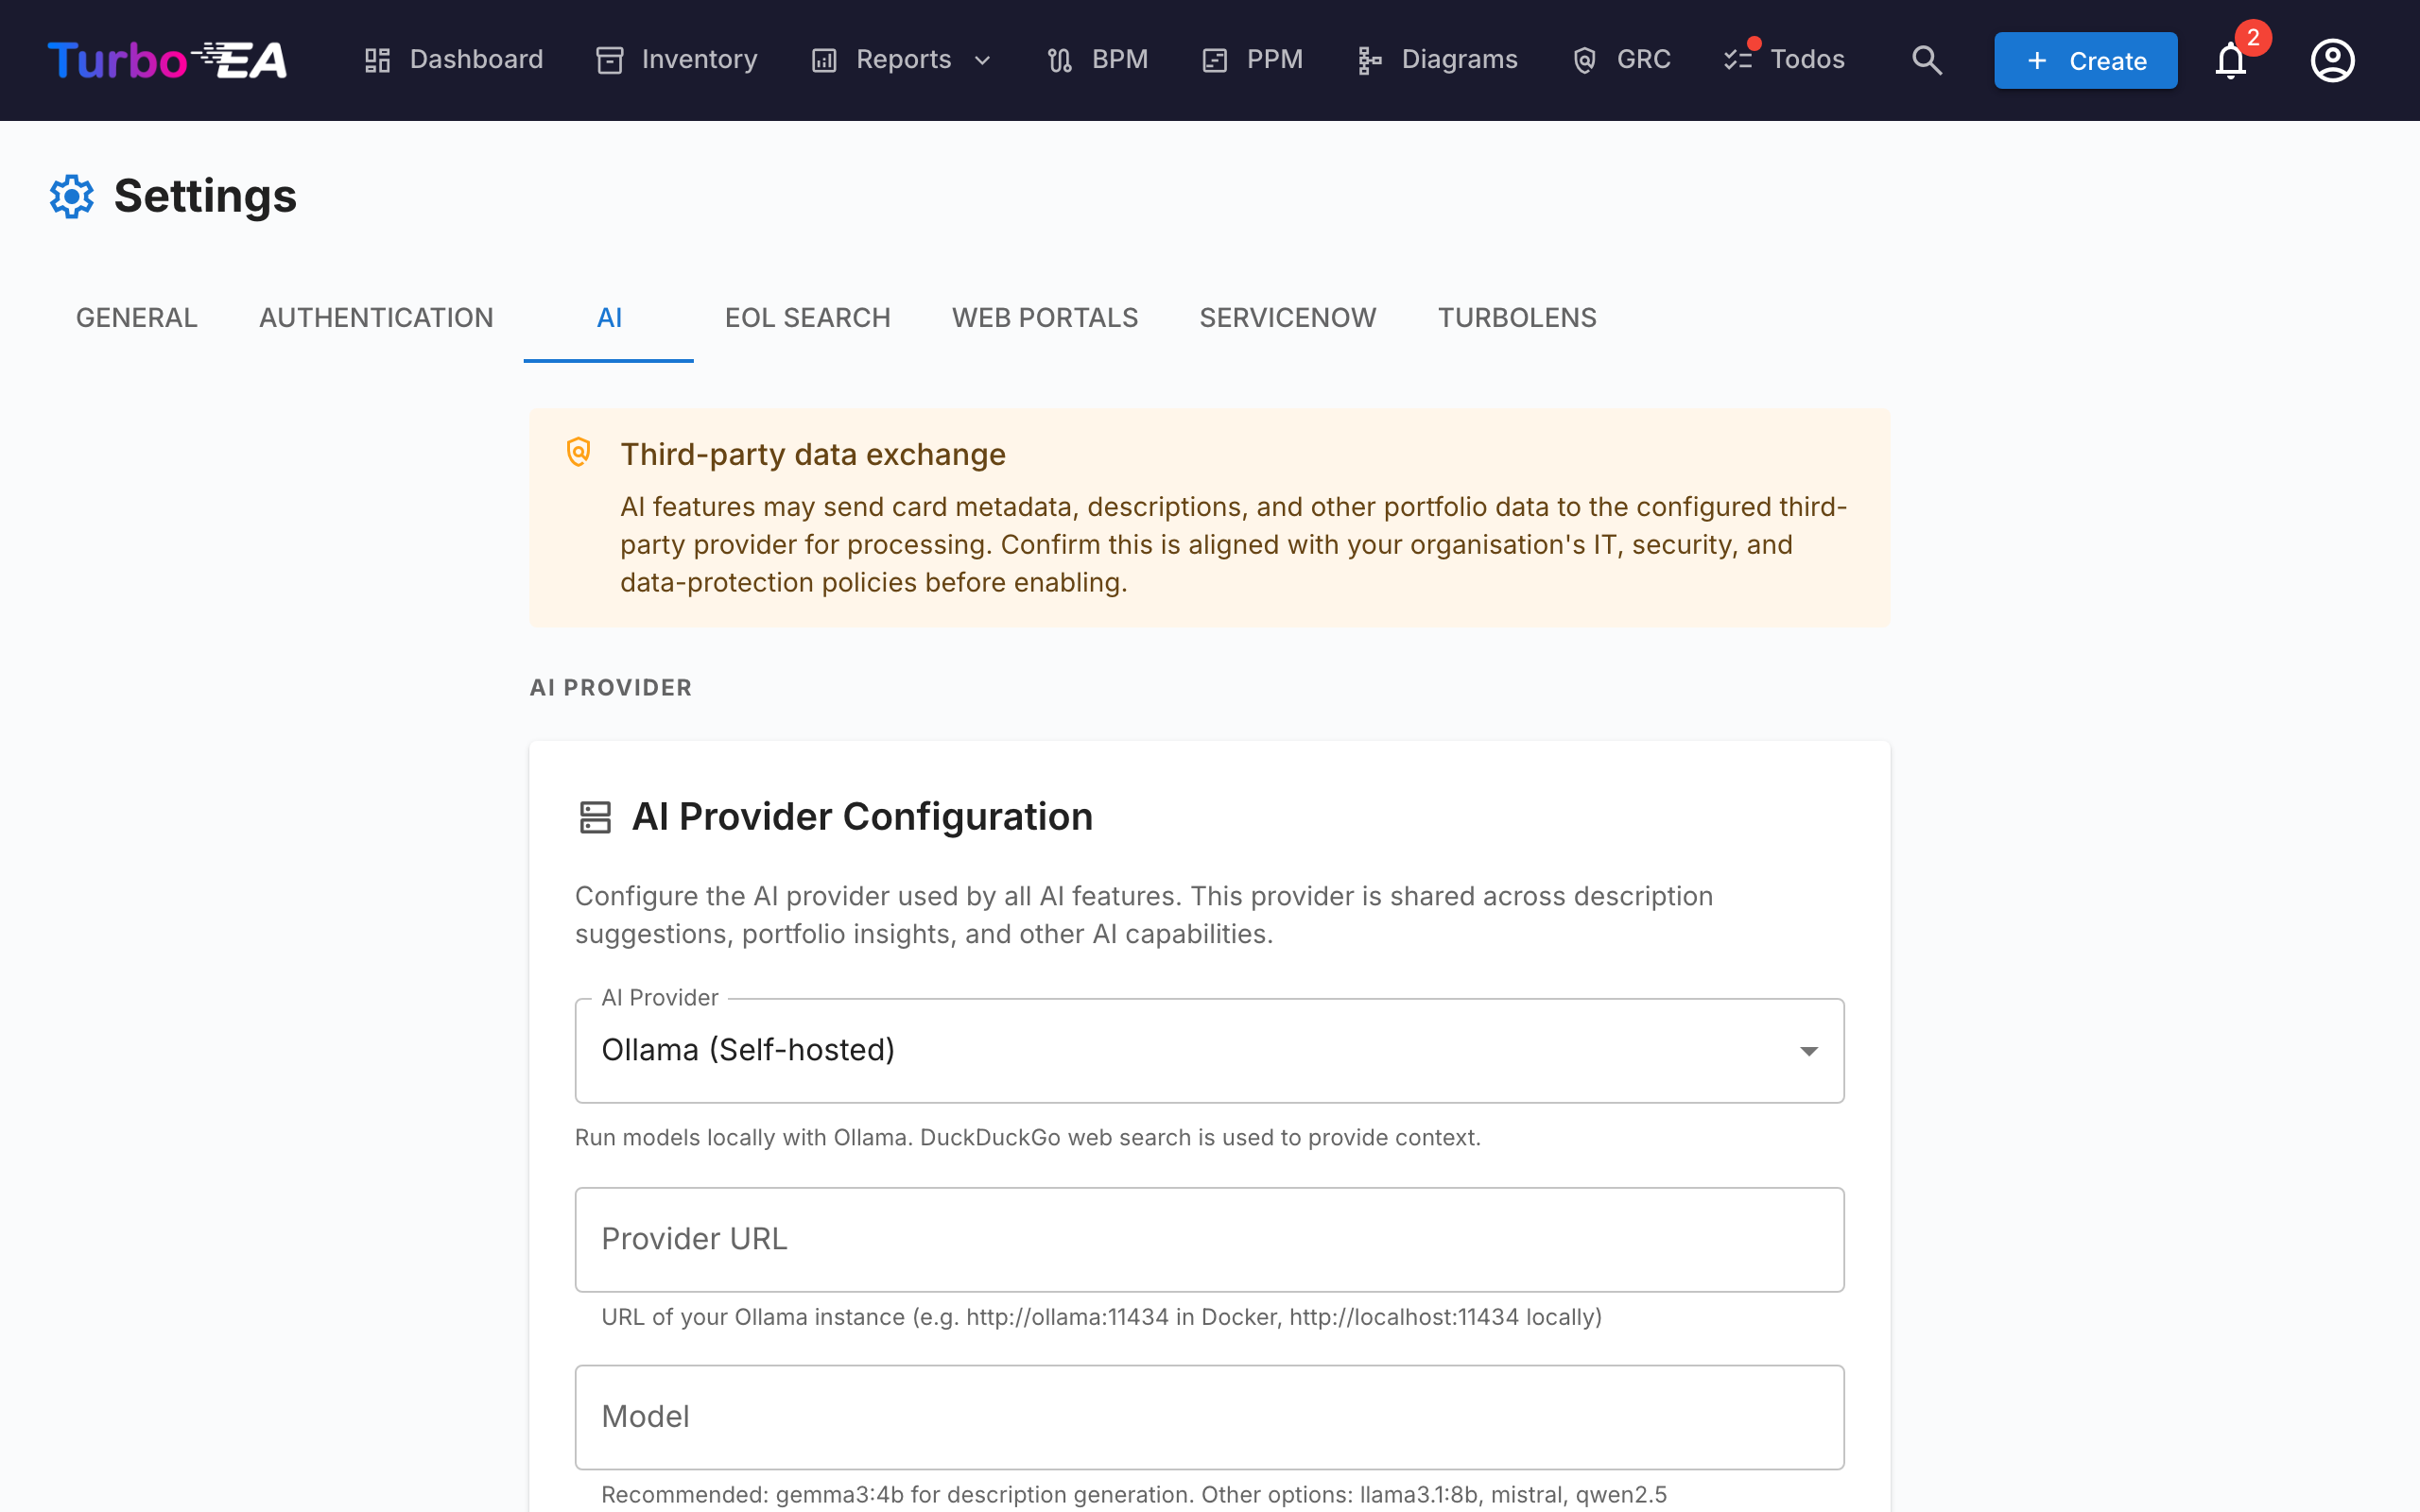2420x1512 pixels.
Task: Open the AI Provider dropdown
Action: click(1209, 1050)
